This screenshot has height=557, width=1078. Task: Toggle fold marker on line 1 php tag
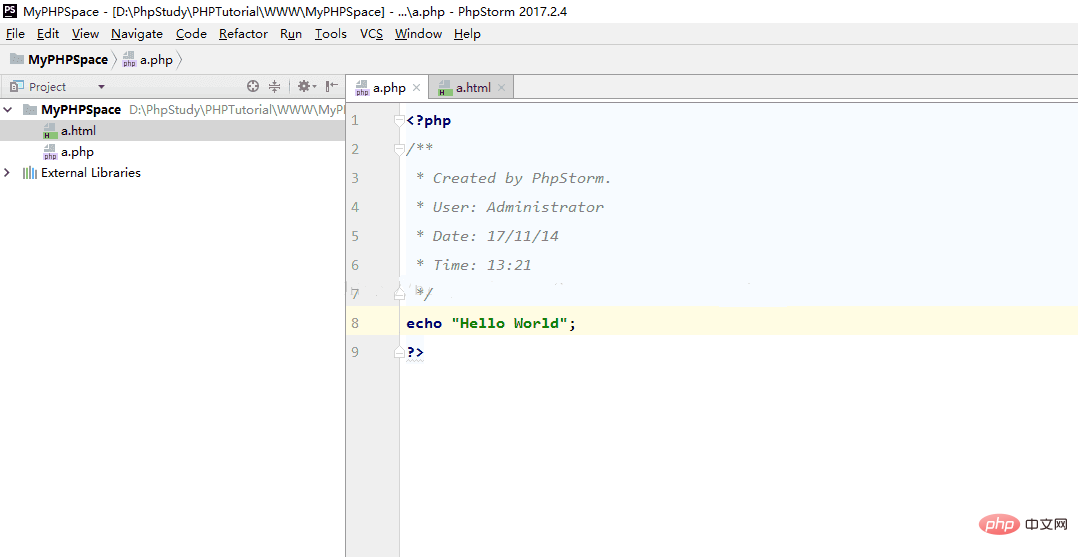400,121
